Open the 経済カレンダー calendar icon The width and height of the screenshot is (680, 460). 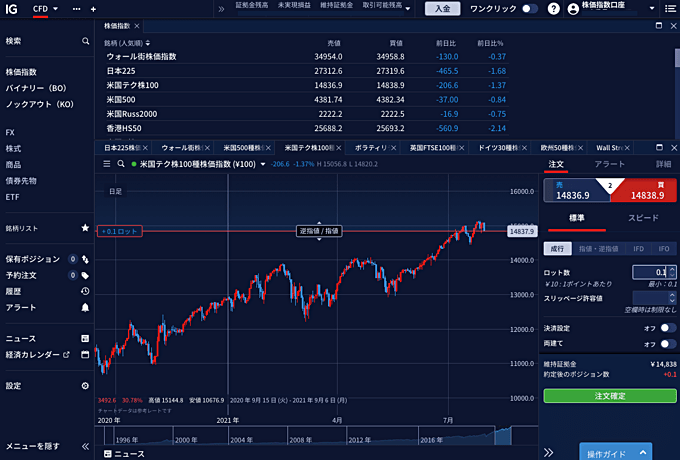pos(85,355)
